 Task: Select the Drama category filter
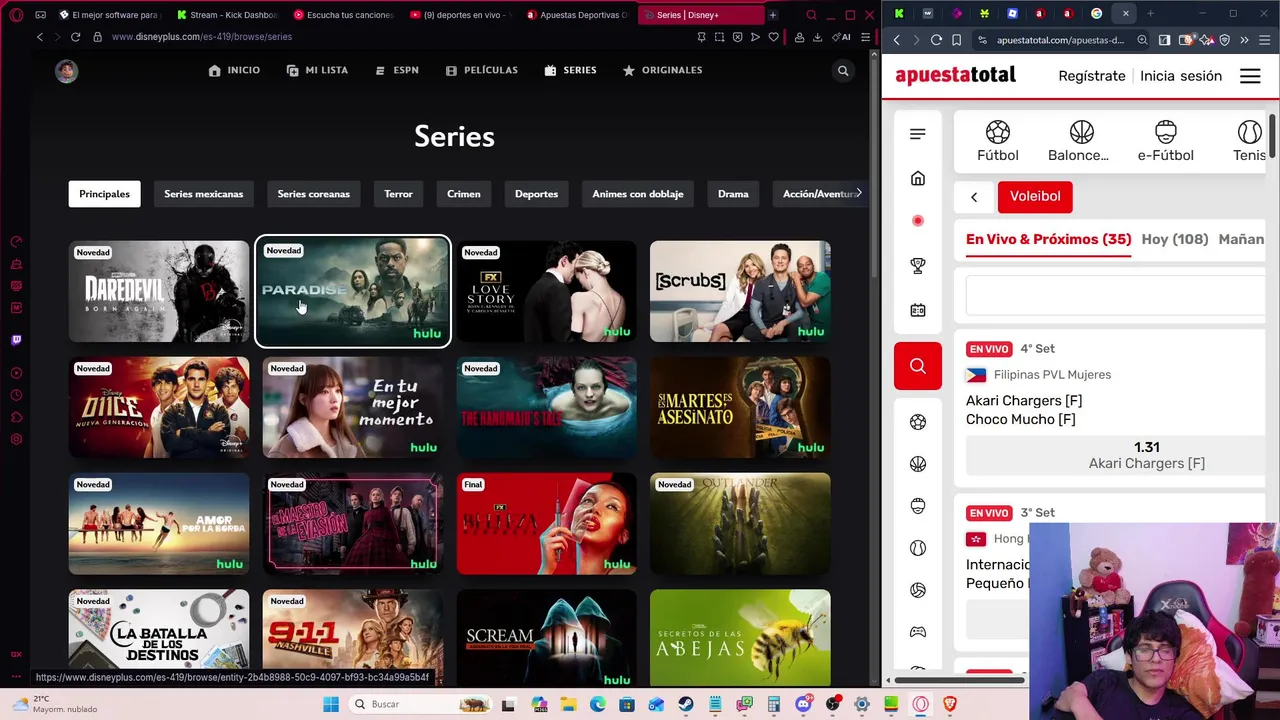coord(733,194)
